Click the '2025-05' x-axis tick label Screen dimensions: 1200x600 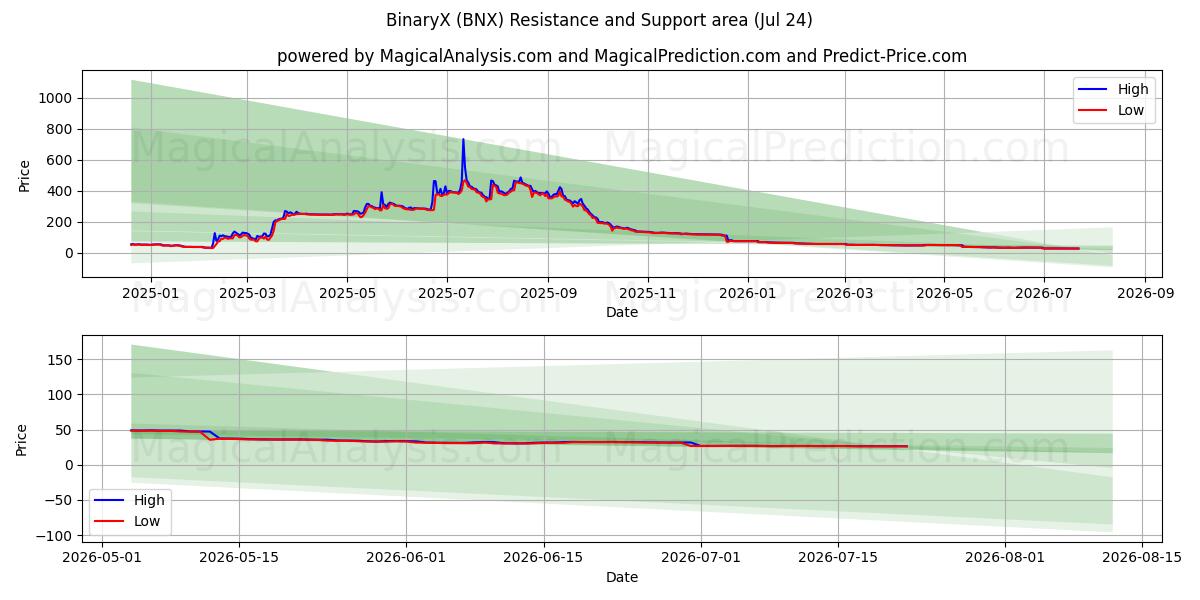coord(347,294)
